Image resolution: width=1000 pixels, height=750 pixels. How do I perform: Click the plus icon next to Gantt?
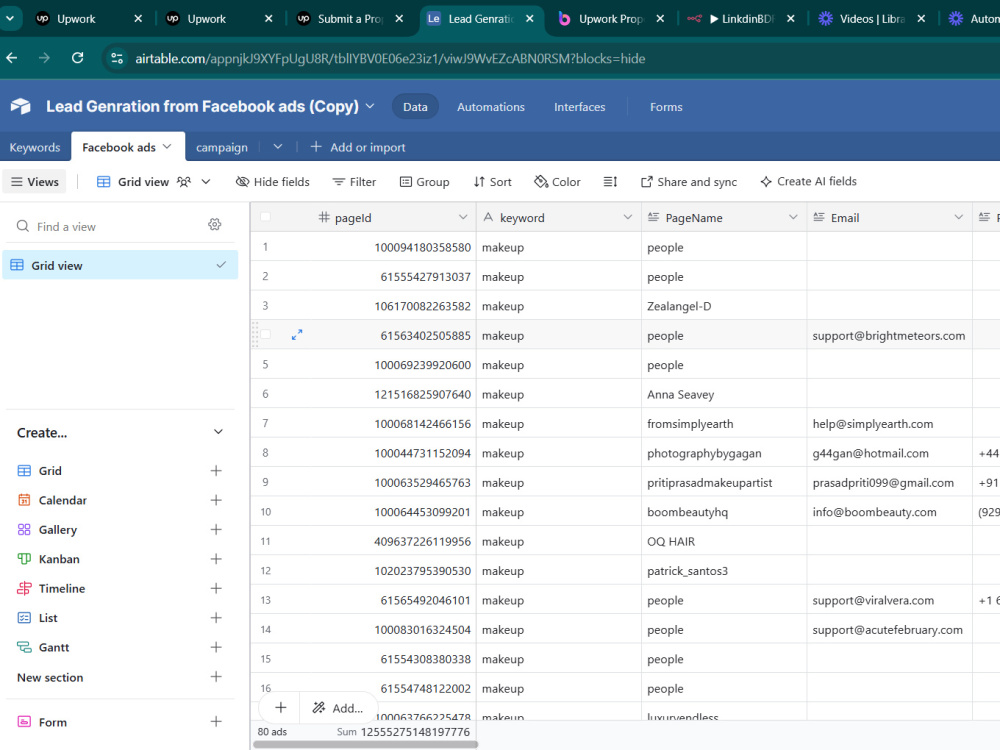click(x=216, y=647)
